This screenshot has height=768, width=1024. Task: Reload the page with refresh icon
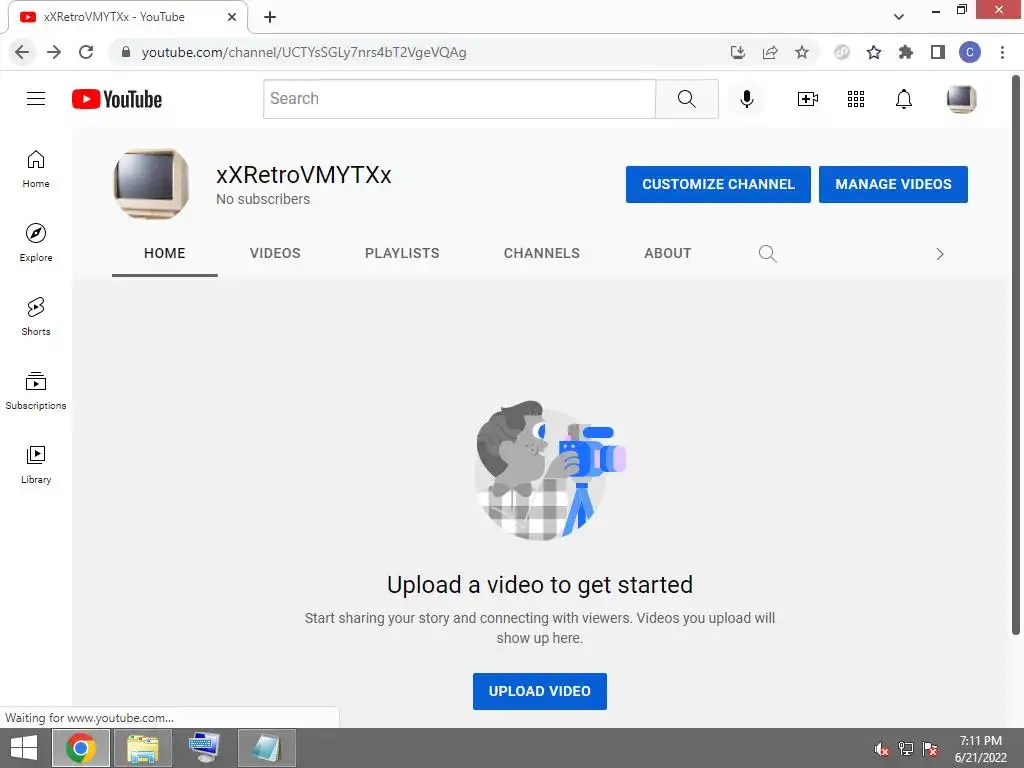pos(86,52)
